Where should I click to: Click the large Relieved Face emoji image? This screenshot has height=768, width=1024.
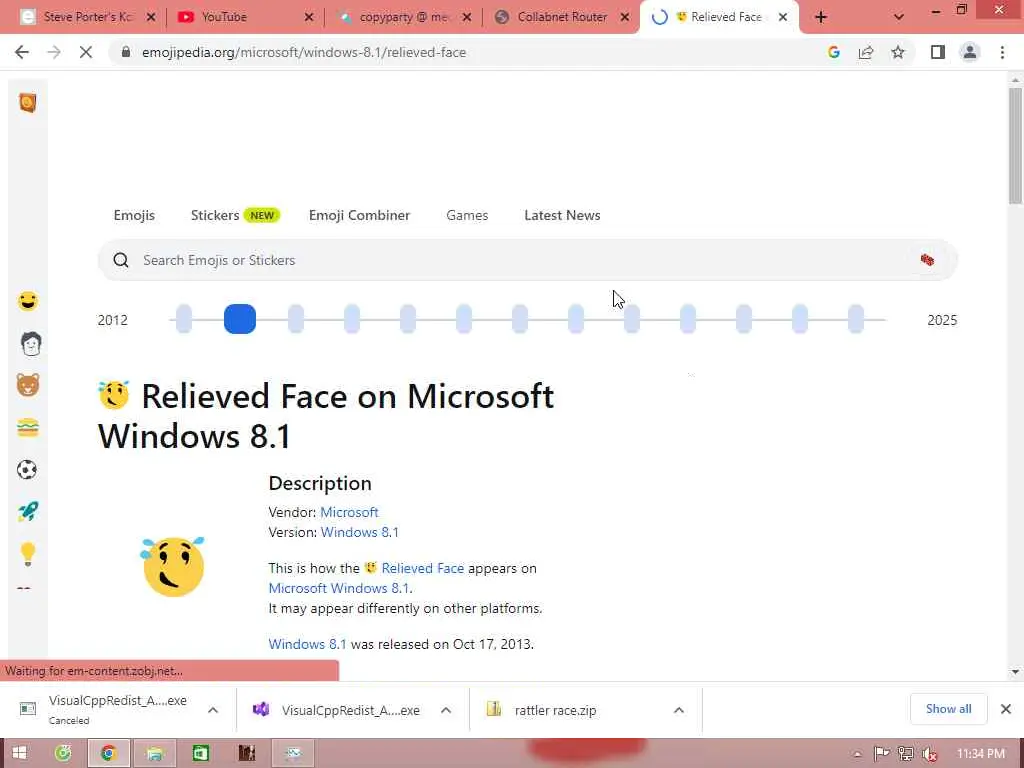point(173,566)
